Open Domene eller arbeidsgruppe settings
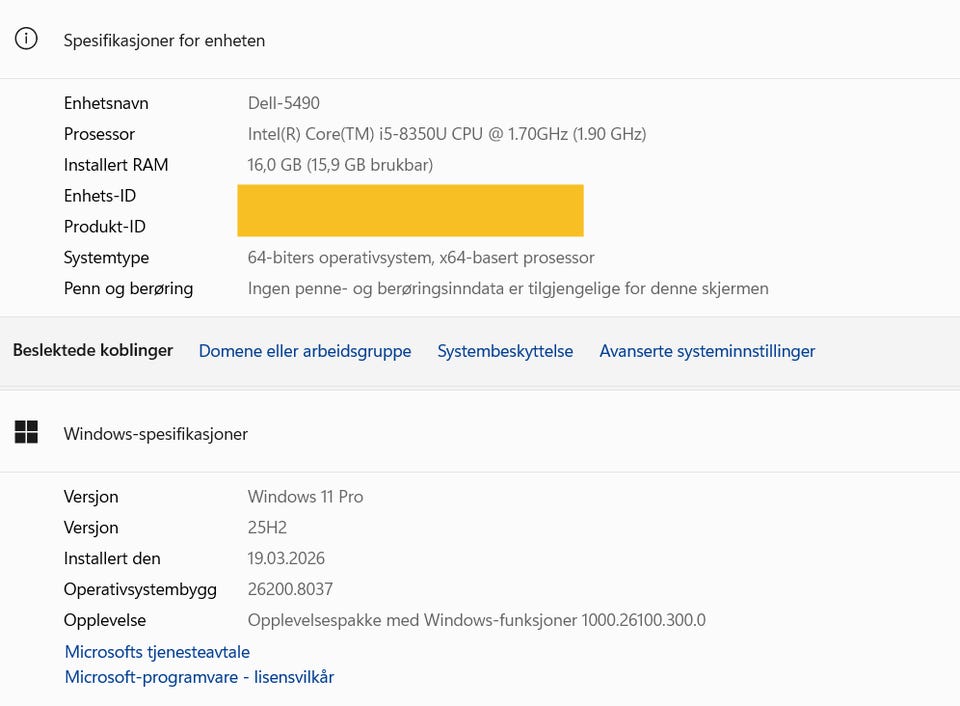Image resolution: width=960 pixels, height=706 pixels. tap(305, 351)
